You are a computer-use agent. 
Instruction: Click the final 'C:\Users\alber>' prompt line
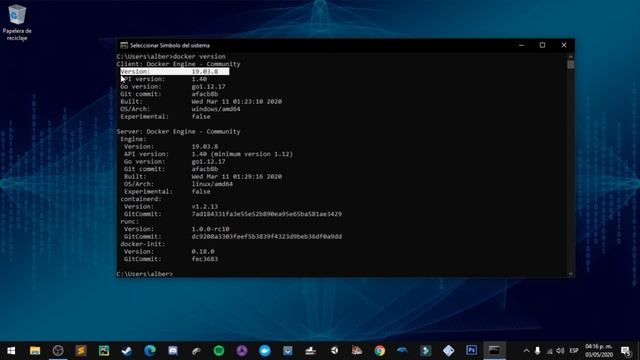coord(145,274)
